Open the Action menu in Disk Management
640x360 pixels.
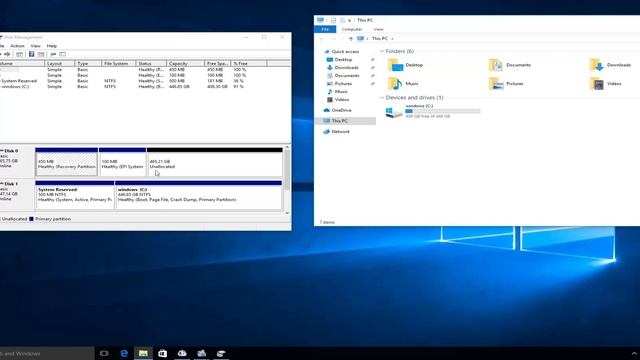[x=17, y=46]
